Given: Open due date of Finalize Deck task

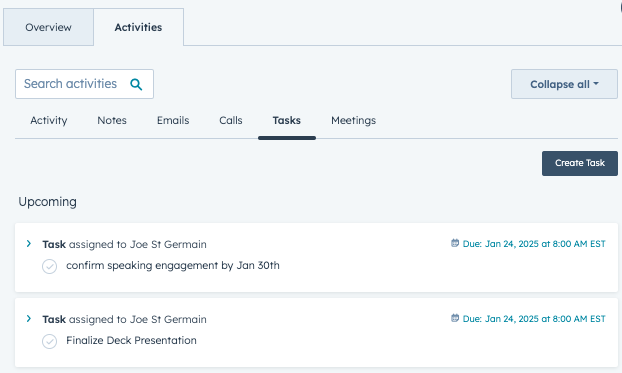Looking at the screenshot, I should (x=534, y=319).
